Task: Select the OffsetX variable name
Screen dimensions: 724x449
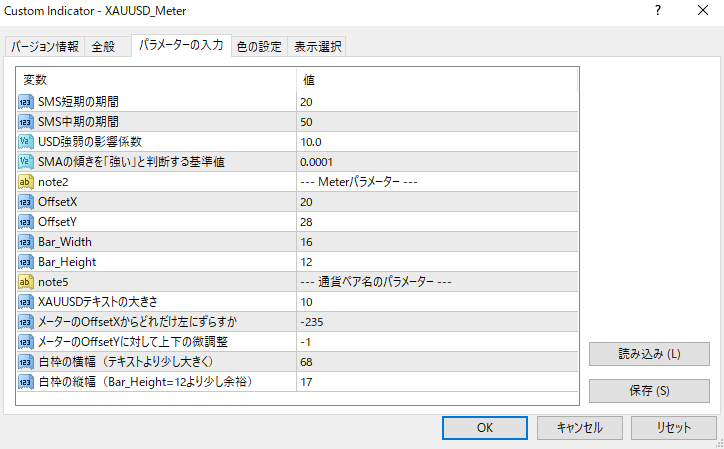Action: [x=58, y=202]
